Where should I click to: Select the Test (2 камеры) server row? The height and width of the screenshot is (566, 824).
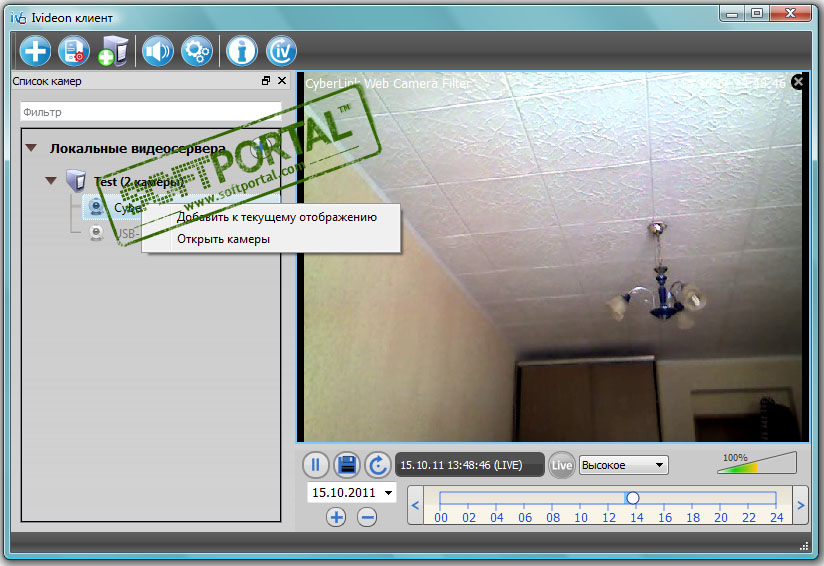(139, 181)
